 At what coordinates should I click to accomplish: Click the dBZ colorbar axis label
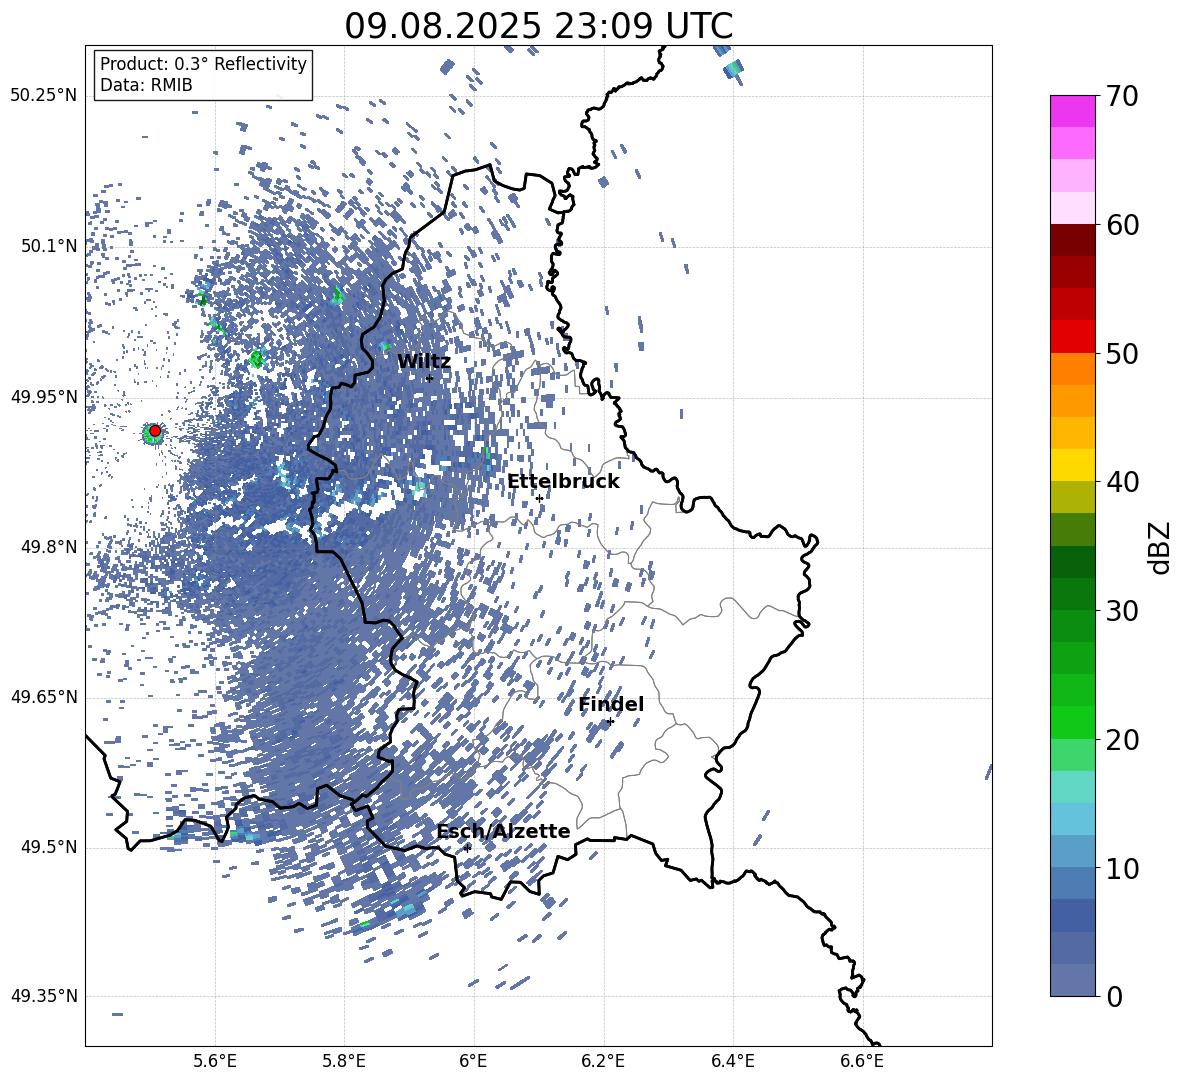tap(1161, 547)
